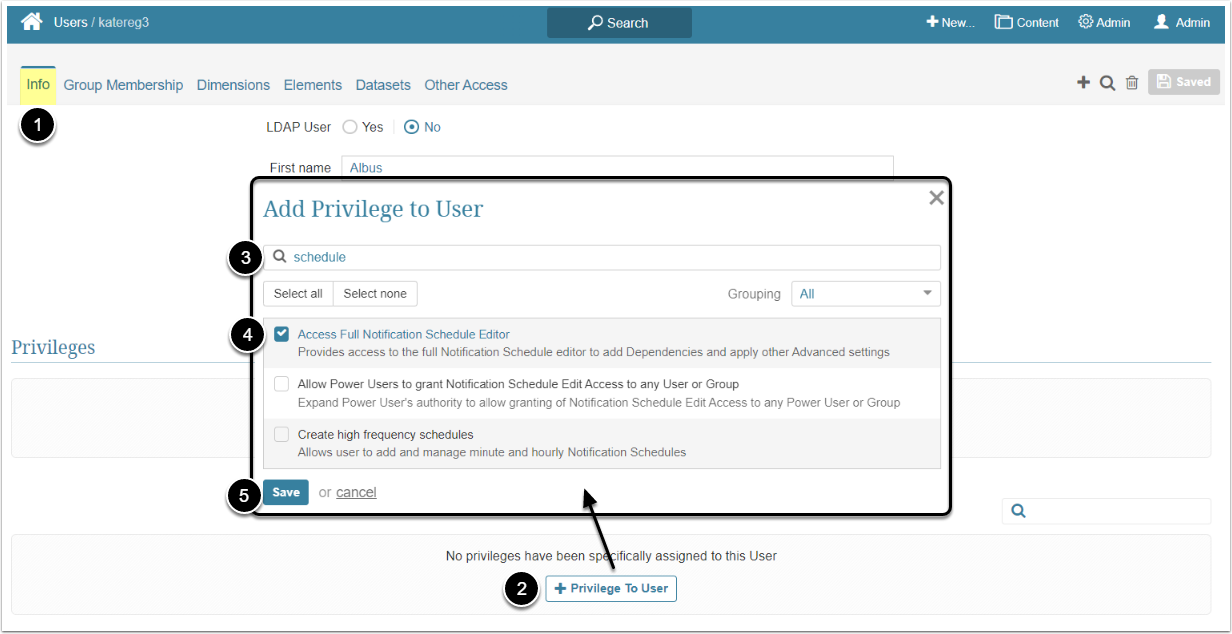Image resolution: width=1232 pixels, height=634 pixels.
Task: Check Allow Power Users to grant Notification Schedule
Action: (282, 384)
